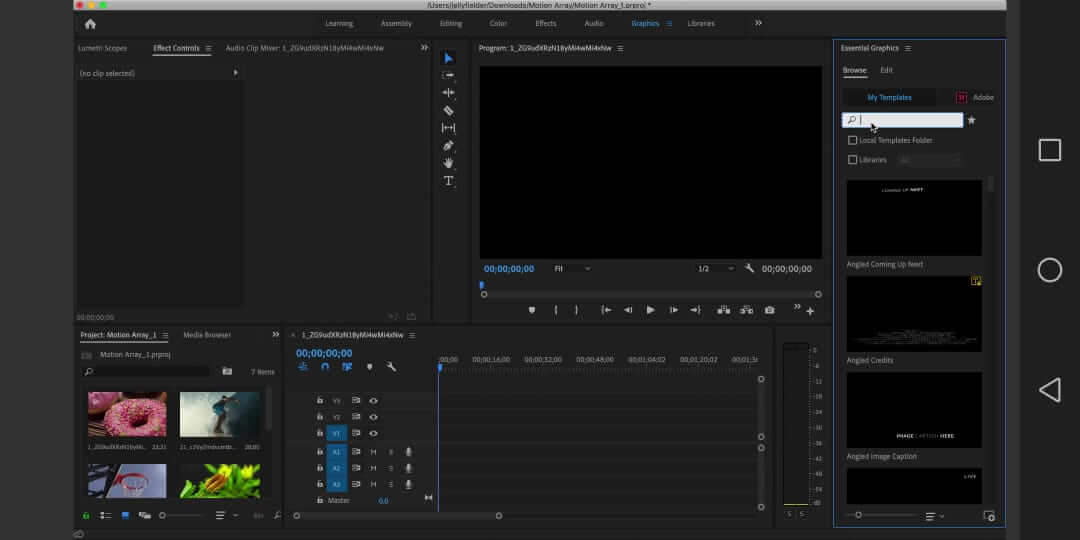The height and width of the screenshot is (540, 1080).
Task: Toggle Project read-only green lock
Action: 86,515
